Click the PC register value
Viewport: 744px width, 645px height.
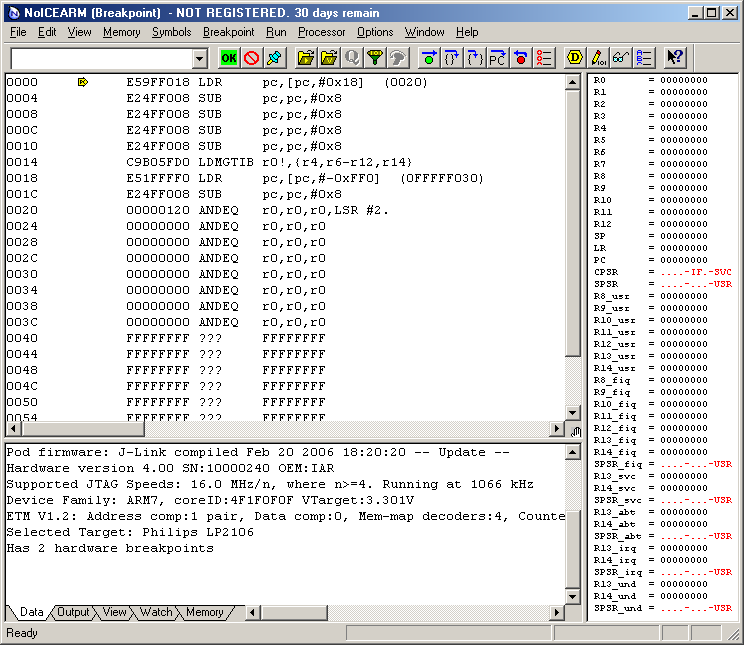pos(684,260)
